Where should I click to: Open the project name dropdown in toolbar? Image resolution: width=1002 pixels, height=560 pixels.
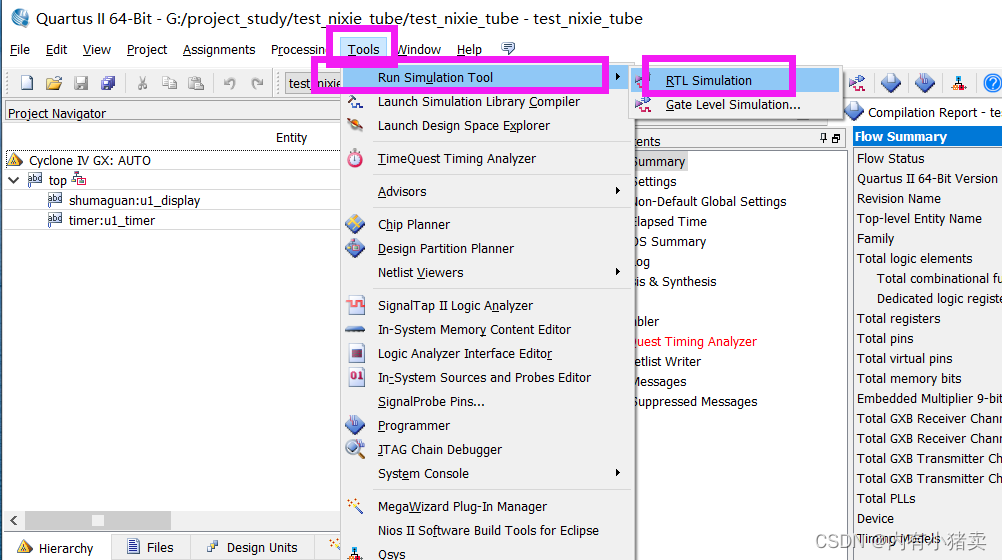coord(312,83)
